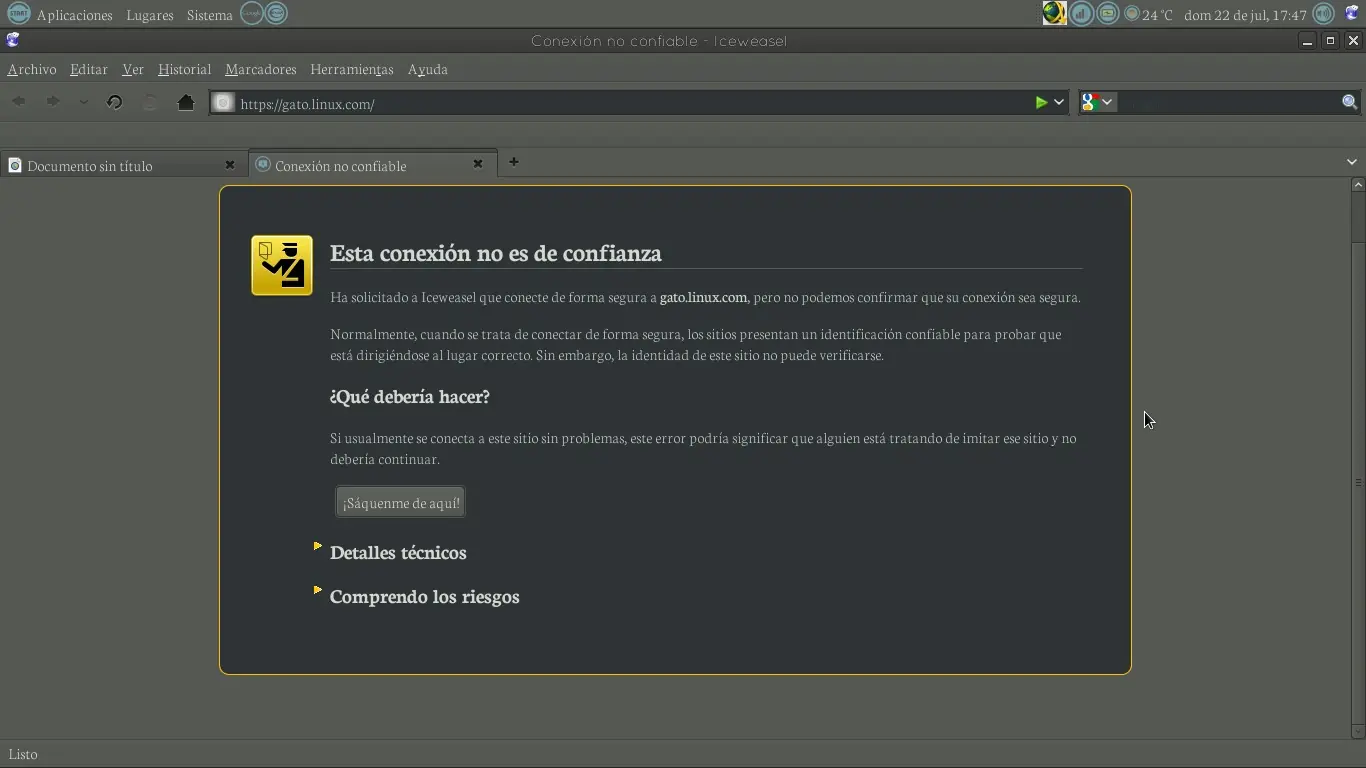
Task: Close the 'Documento sin título' tab
Action: 229,165
